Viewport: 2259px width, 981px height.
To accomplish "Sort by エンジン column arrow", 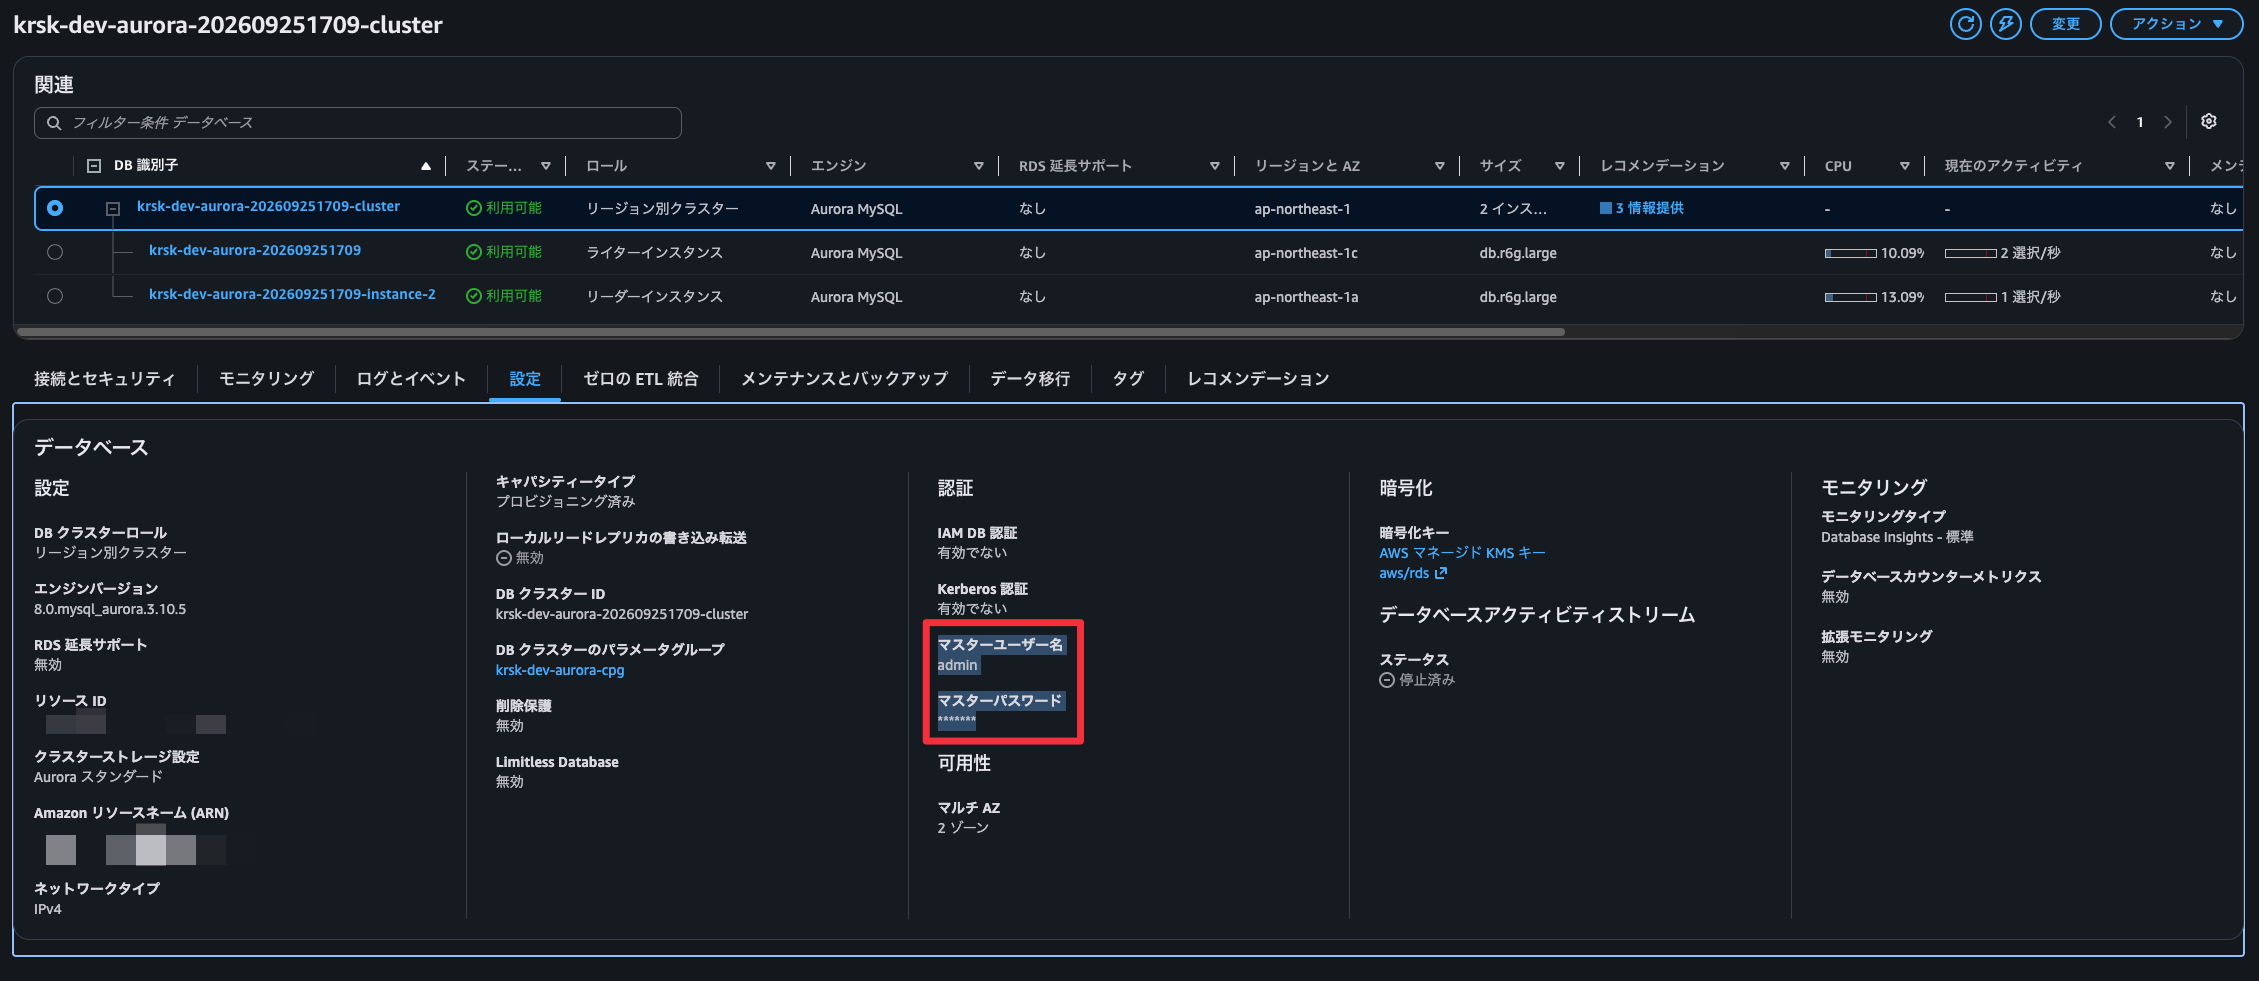I will point(979,166).
